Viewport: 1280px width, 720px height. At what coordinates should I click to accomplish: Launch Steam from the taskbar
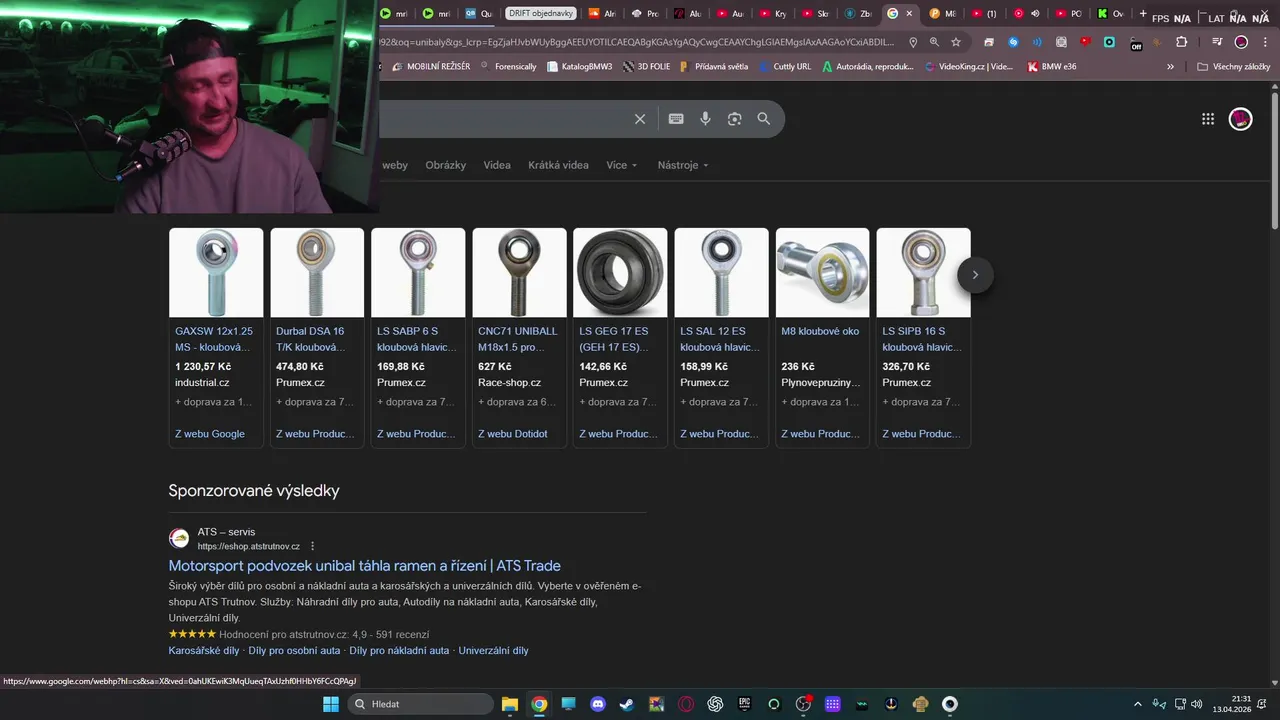[627, 704]
